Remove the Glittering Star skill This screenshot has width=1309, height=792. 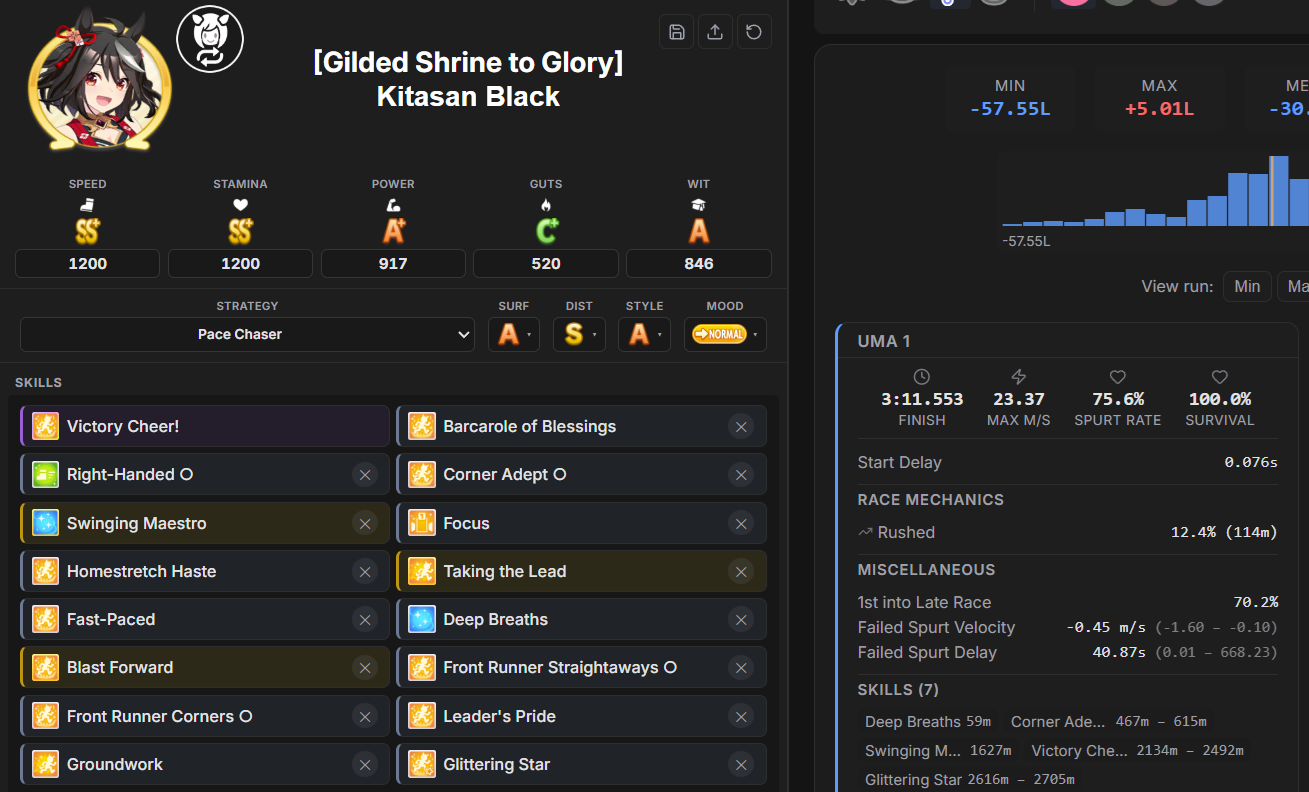[741, 765]
